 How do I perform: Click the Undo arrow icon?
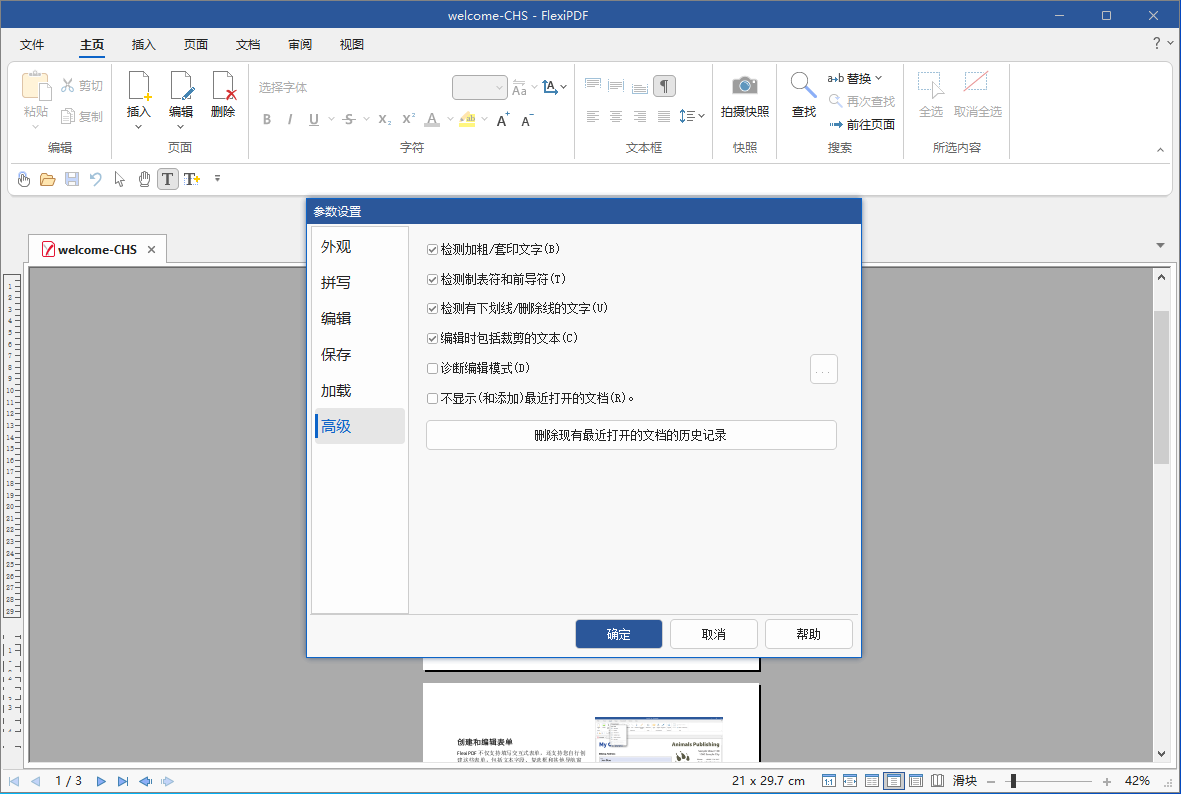coord(96,179)
